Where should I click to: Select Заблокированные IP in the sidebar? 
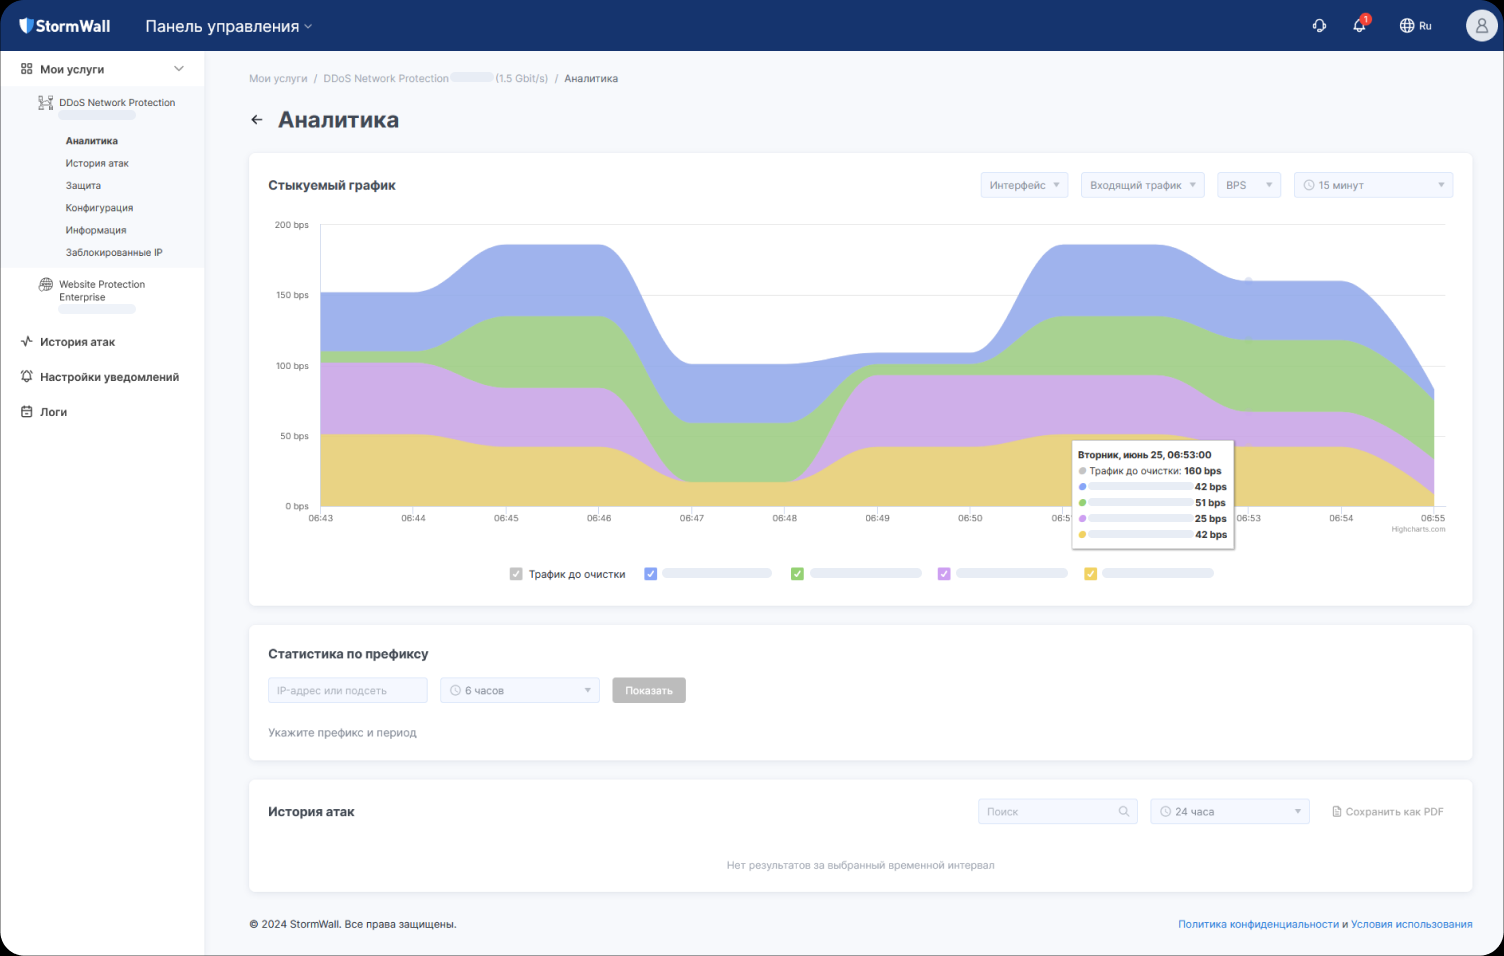[114, 253]
